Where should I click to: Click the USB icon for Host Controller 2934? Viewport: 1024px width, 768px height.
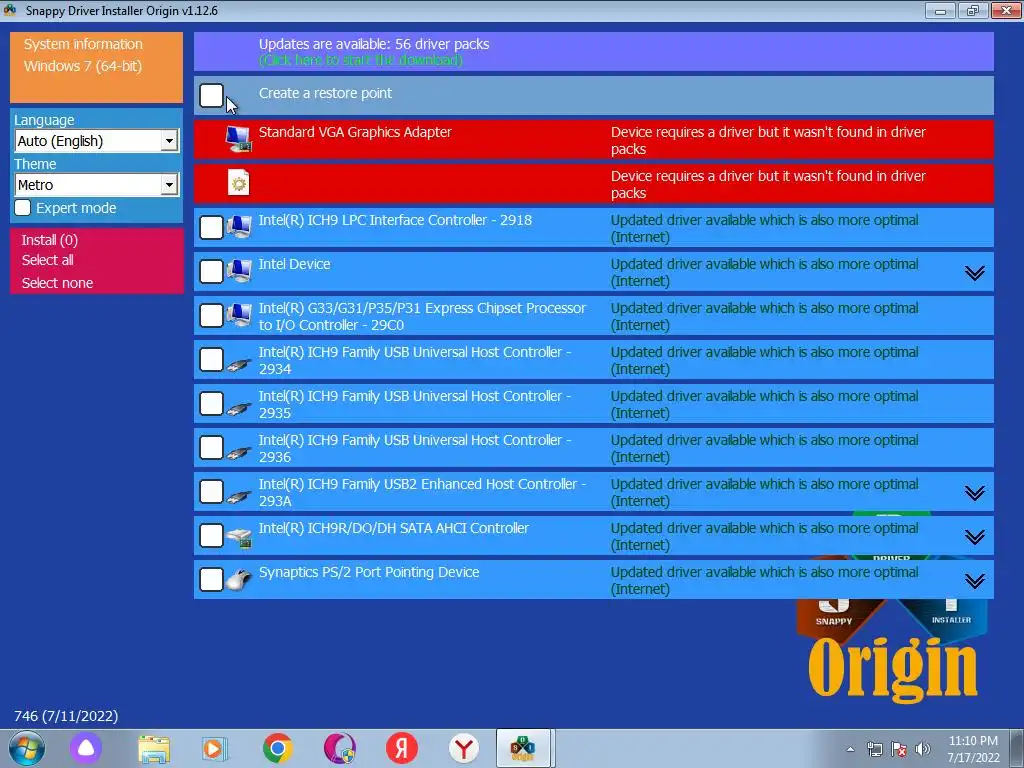coord(239,364)
